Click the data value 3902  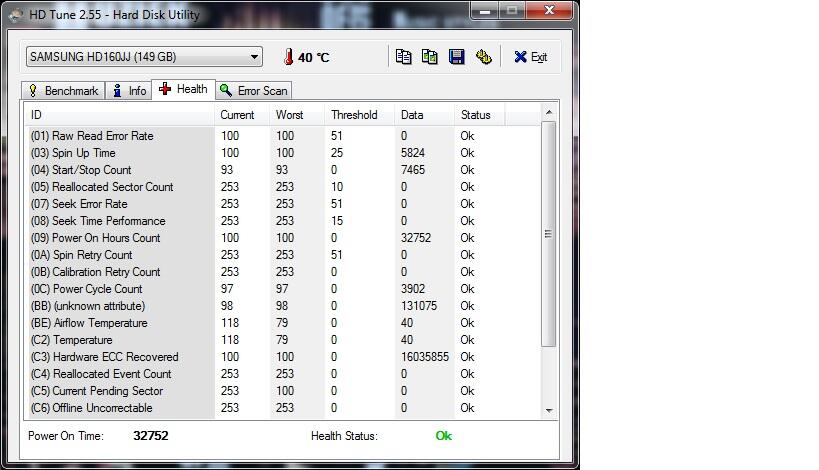pos(413,289)
